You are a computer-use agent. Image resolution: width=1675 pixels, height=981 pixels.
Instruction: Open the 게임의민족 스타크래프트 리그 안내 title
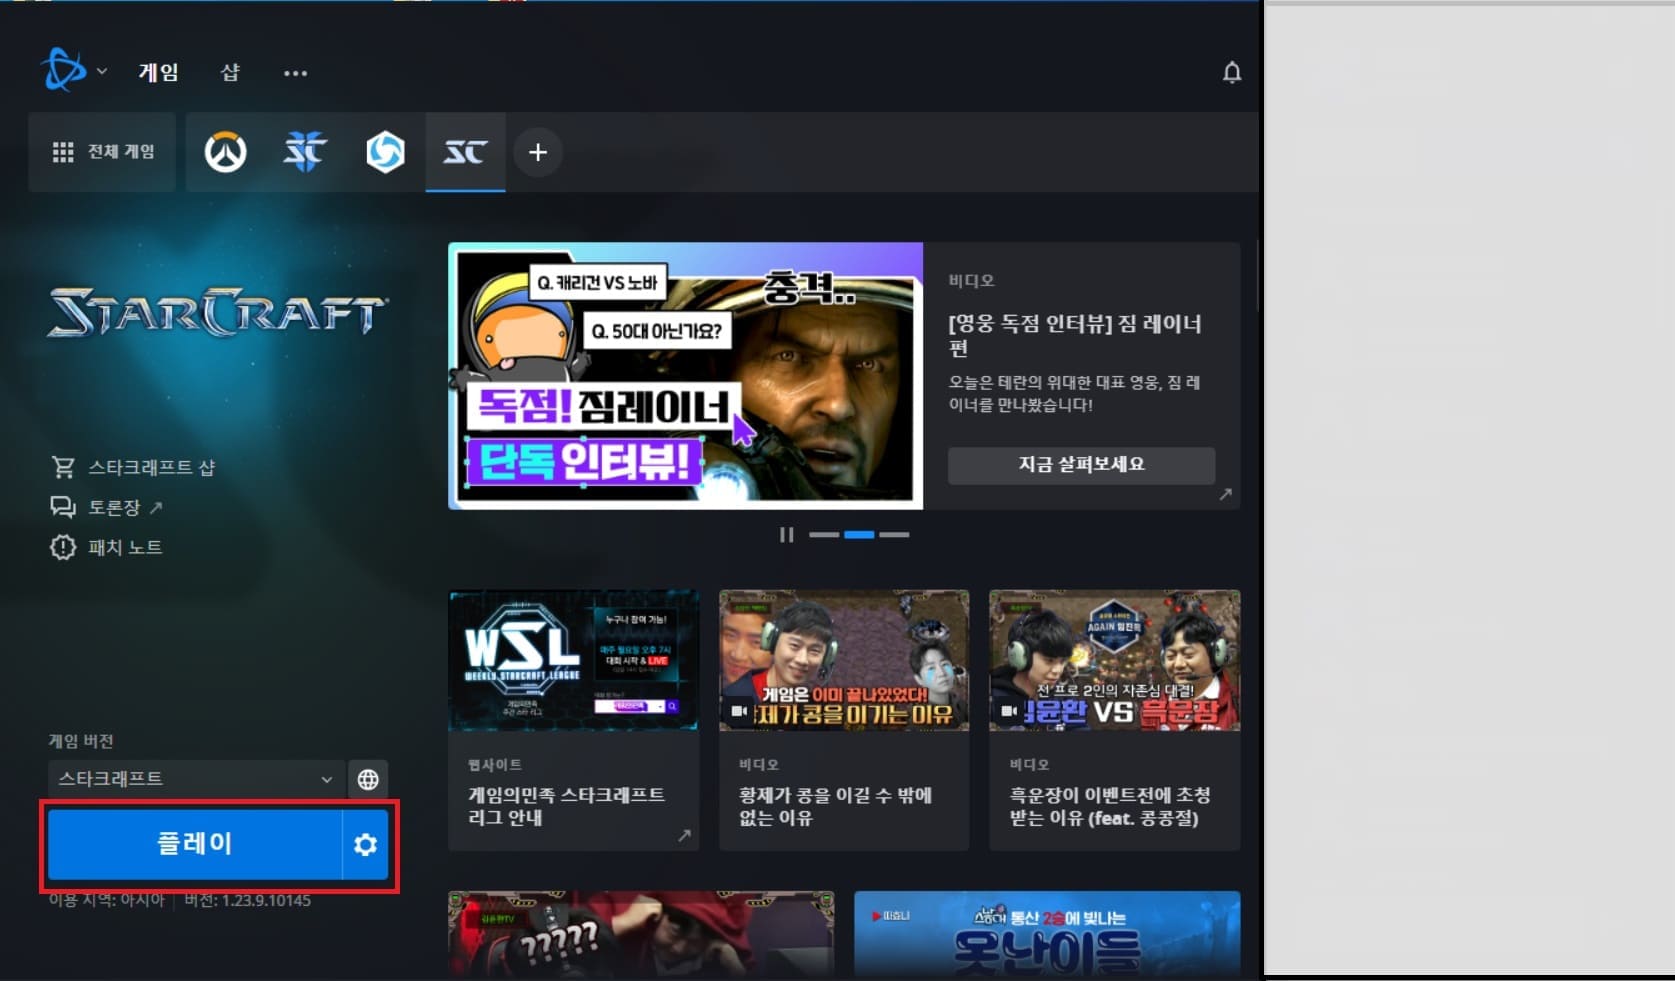(x=566, y=806)
